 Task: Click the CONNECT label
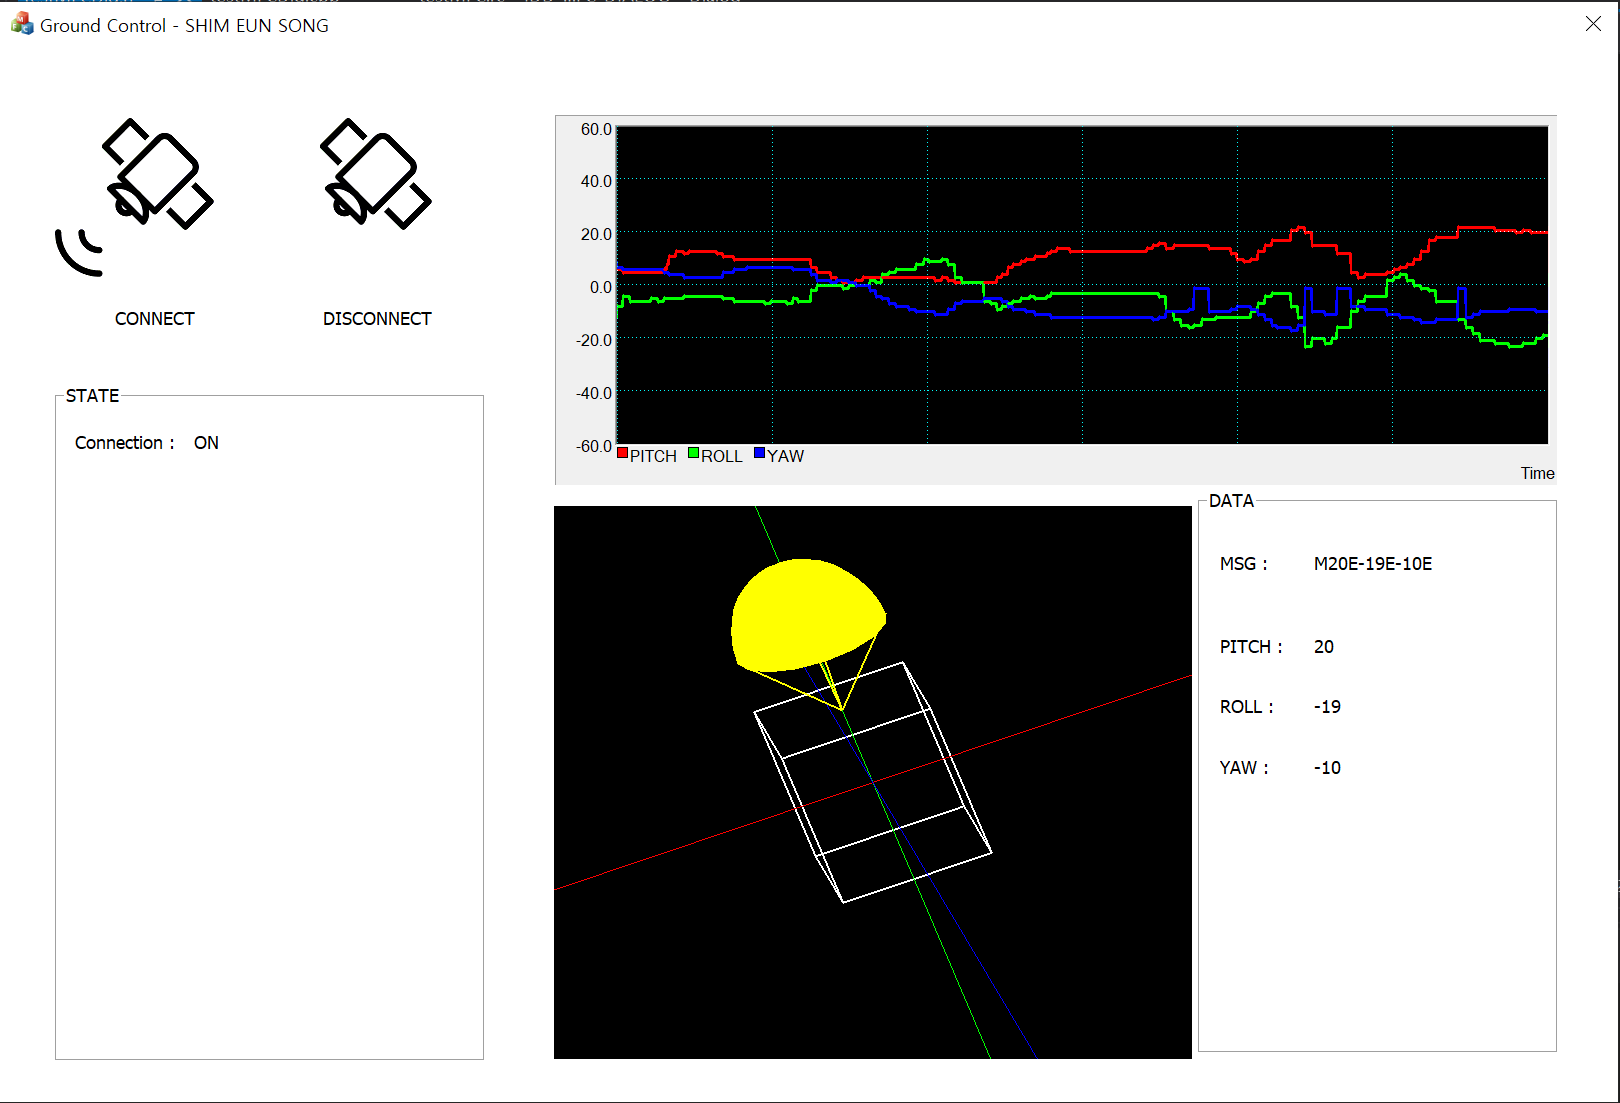pos(155,319)
